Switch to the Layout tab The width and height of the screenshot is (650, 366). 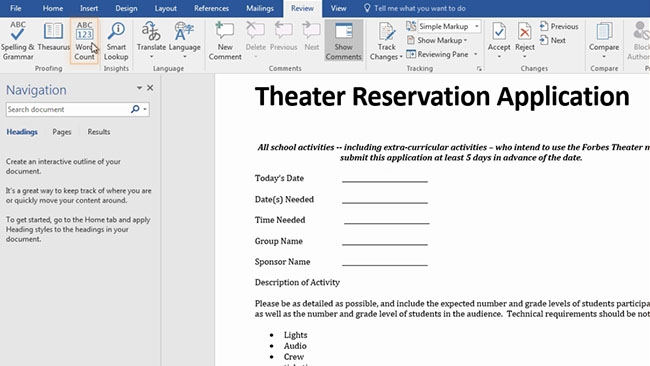pyautogui.click(x=165, y=8)
